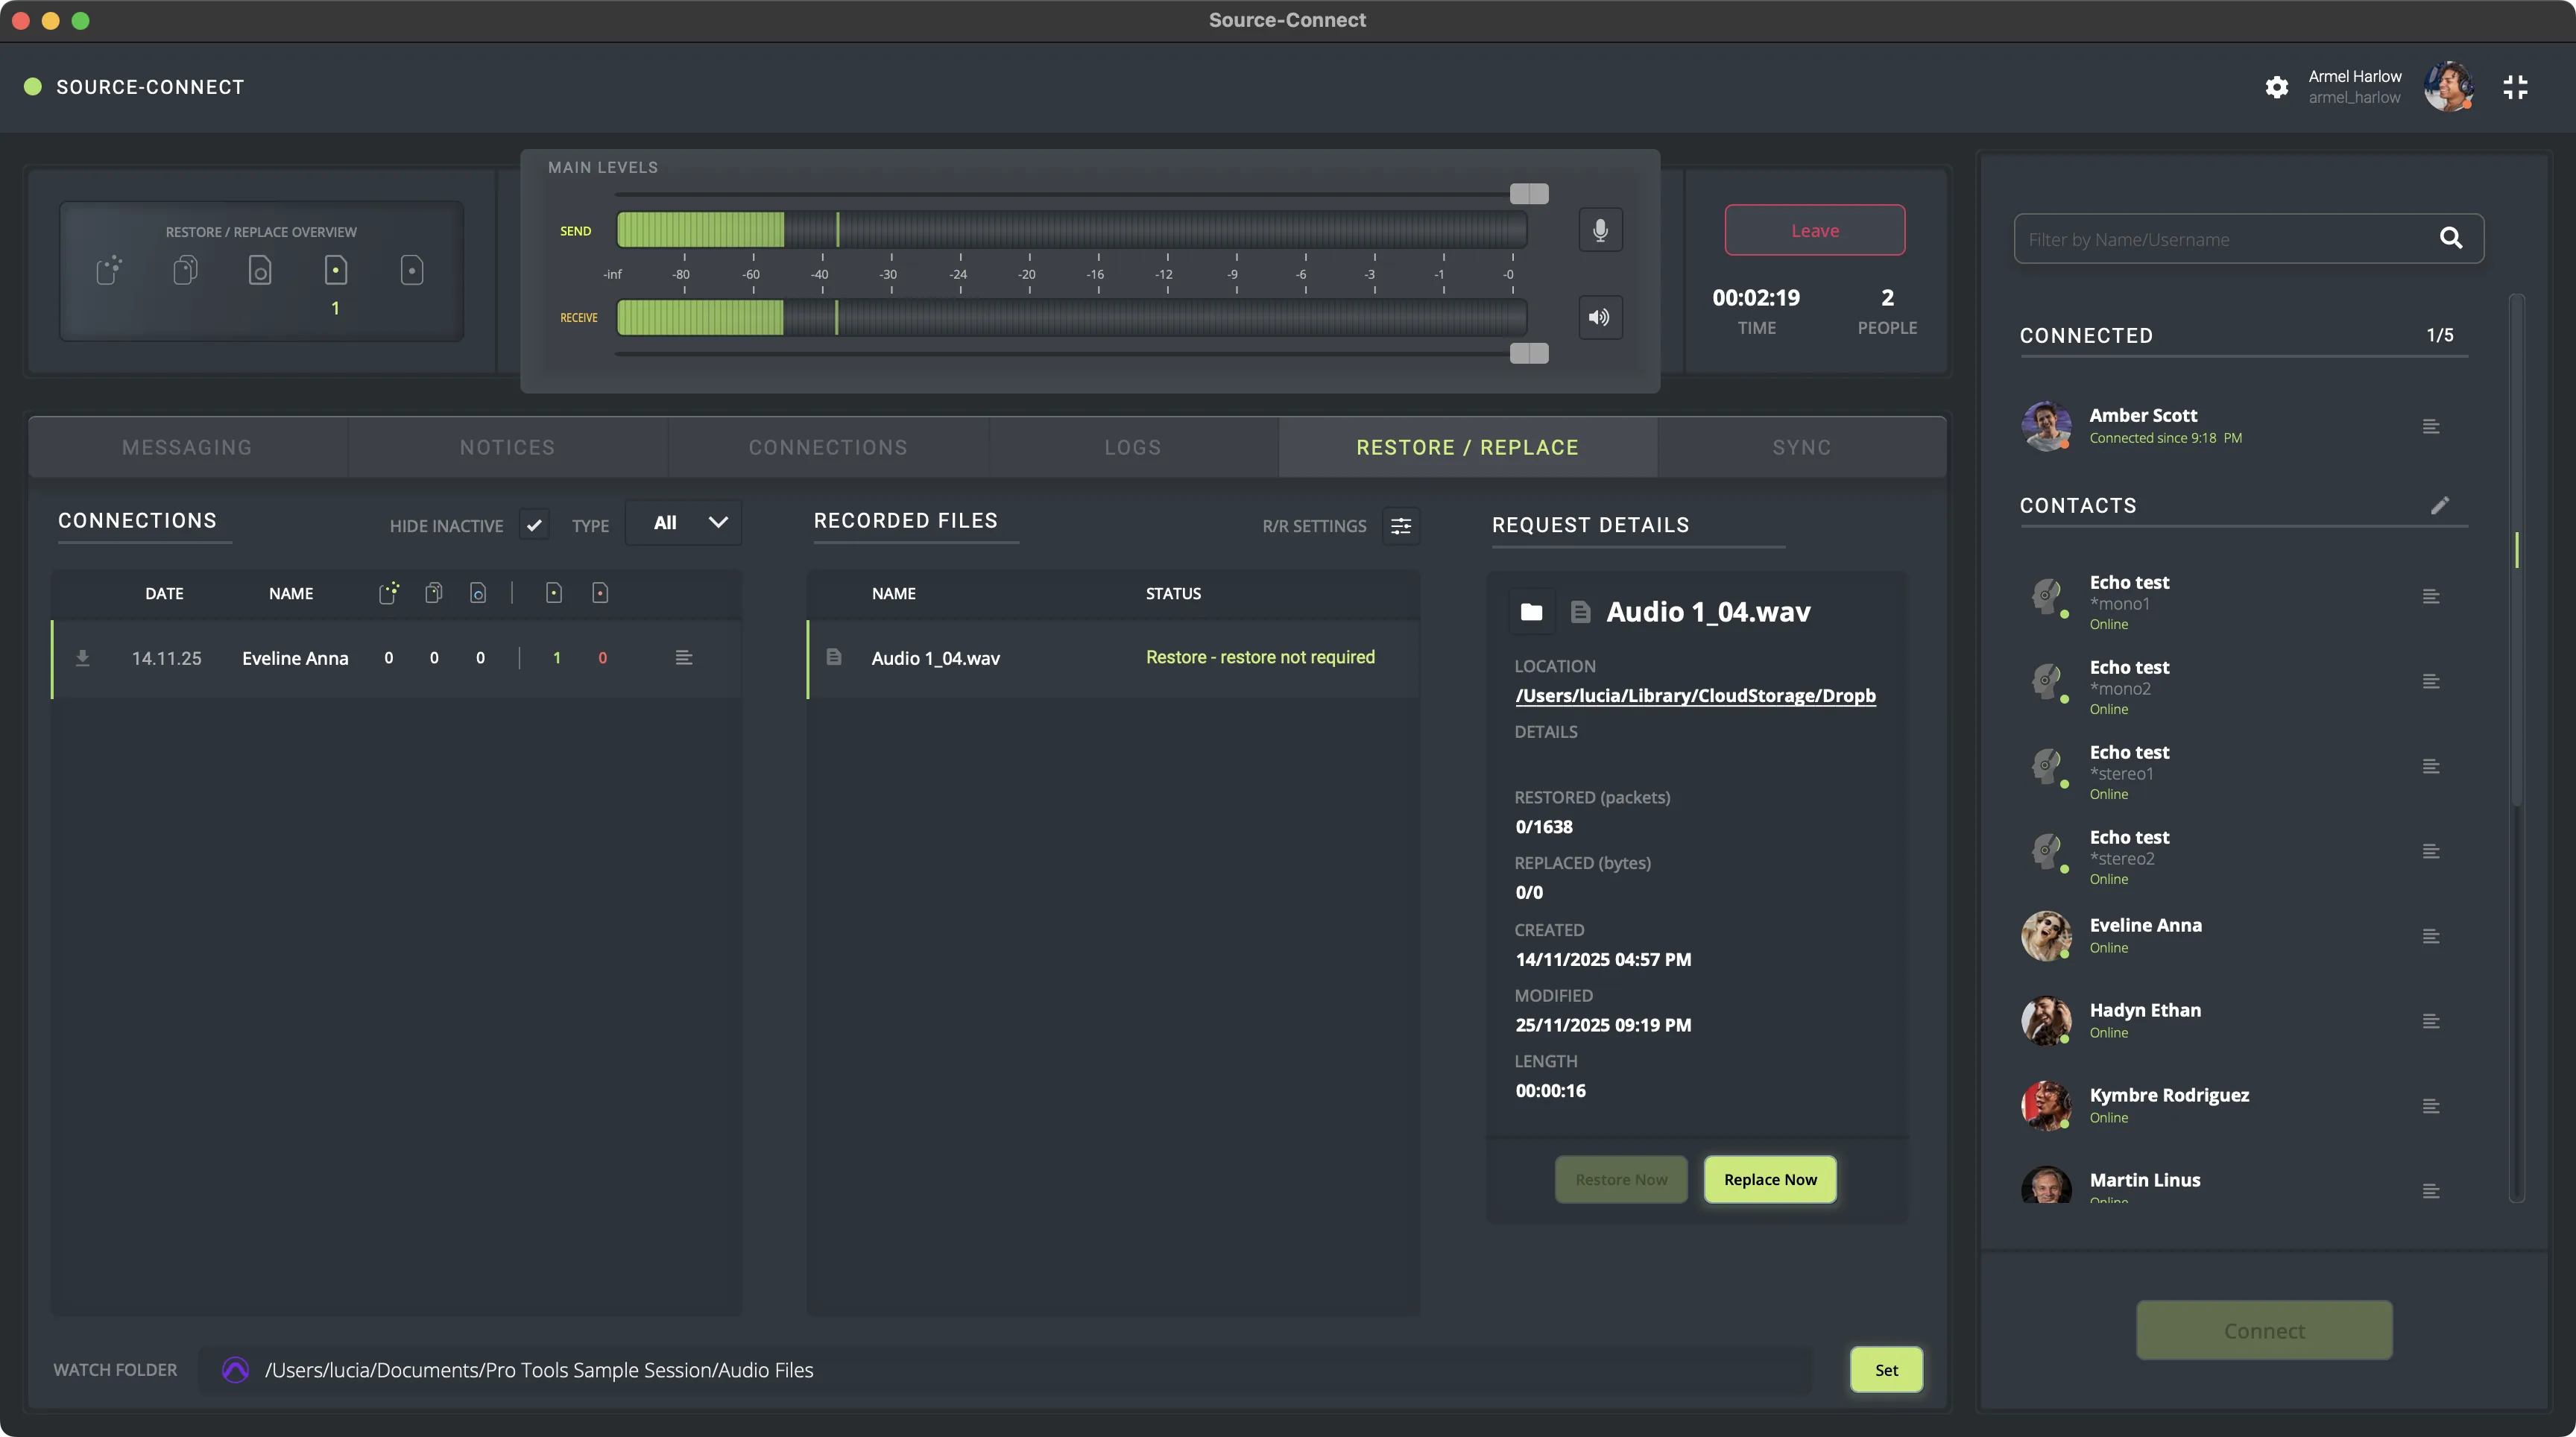The width and height of the screenshot is (2576, 1437).
Task: Click first overview icon in Restore/Replace Overview
Action: pos(109,270)
